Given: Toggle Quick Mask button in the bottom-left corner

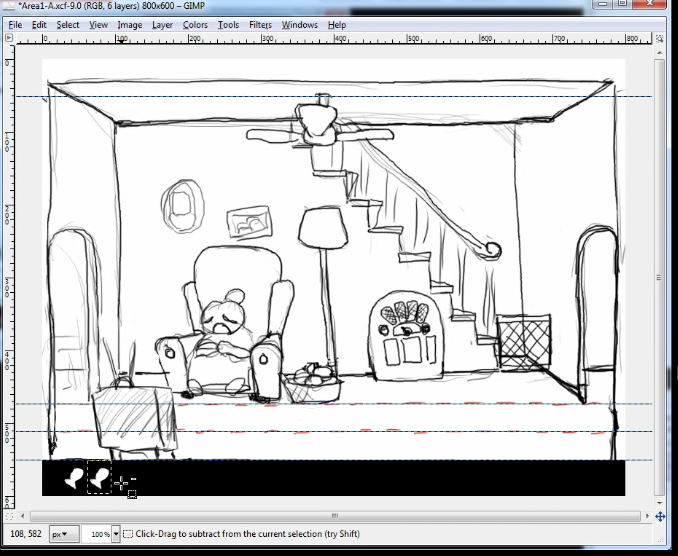Looking at the screenshot, I should tap(9, 516).
